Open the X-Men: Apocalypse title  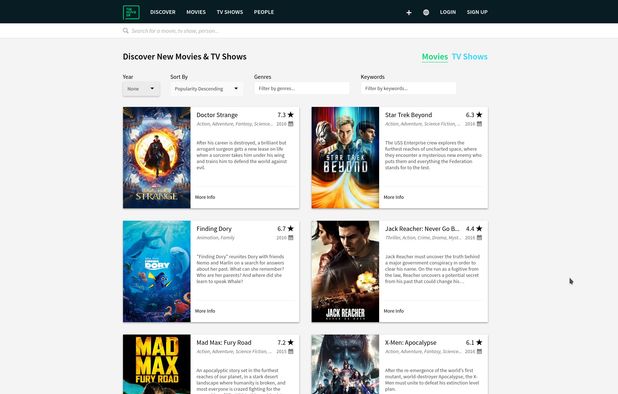coord(411,343)
